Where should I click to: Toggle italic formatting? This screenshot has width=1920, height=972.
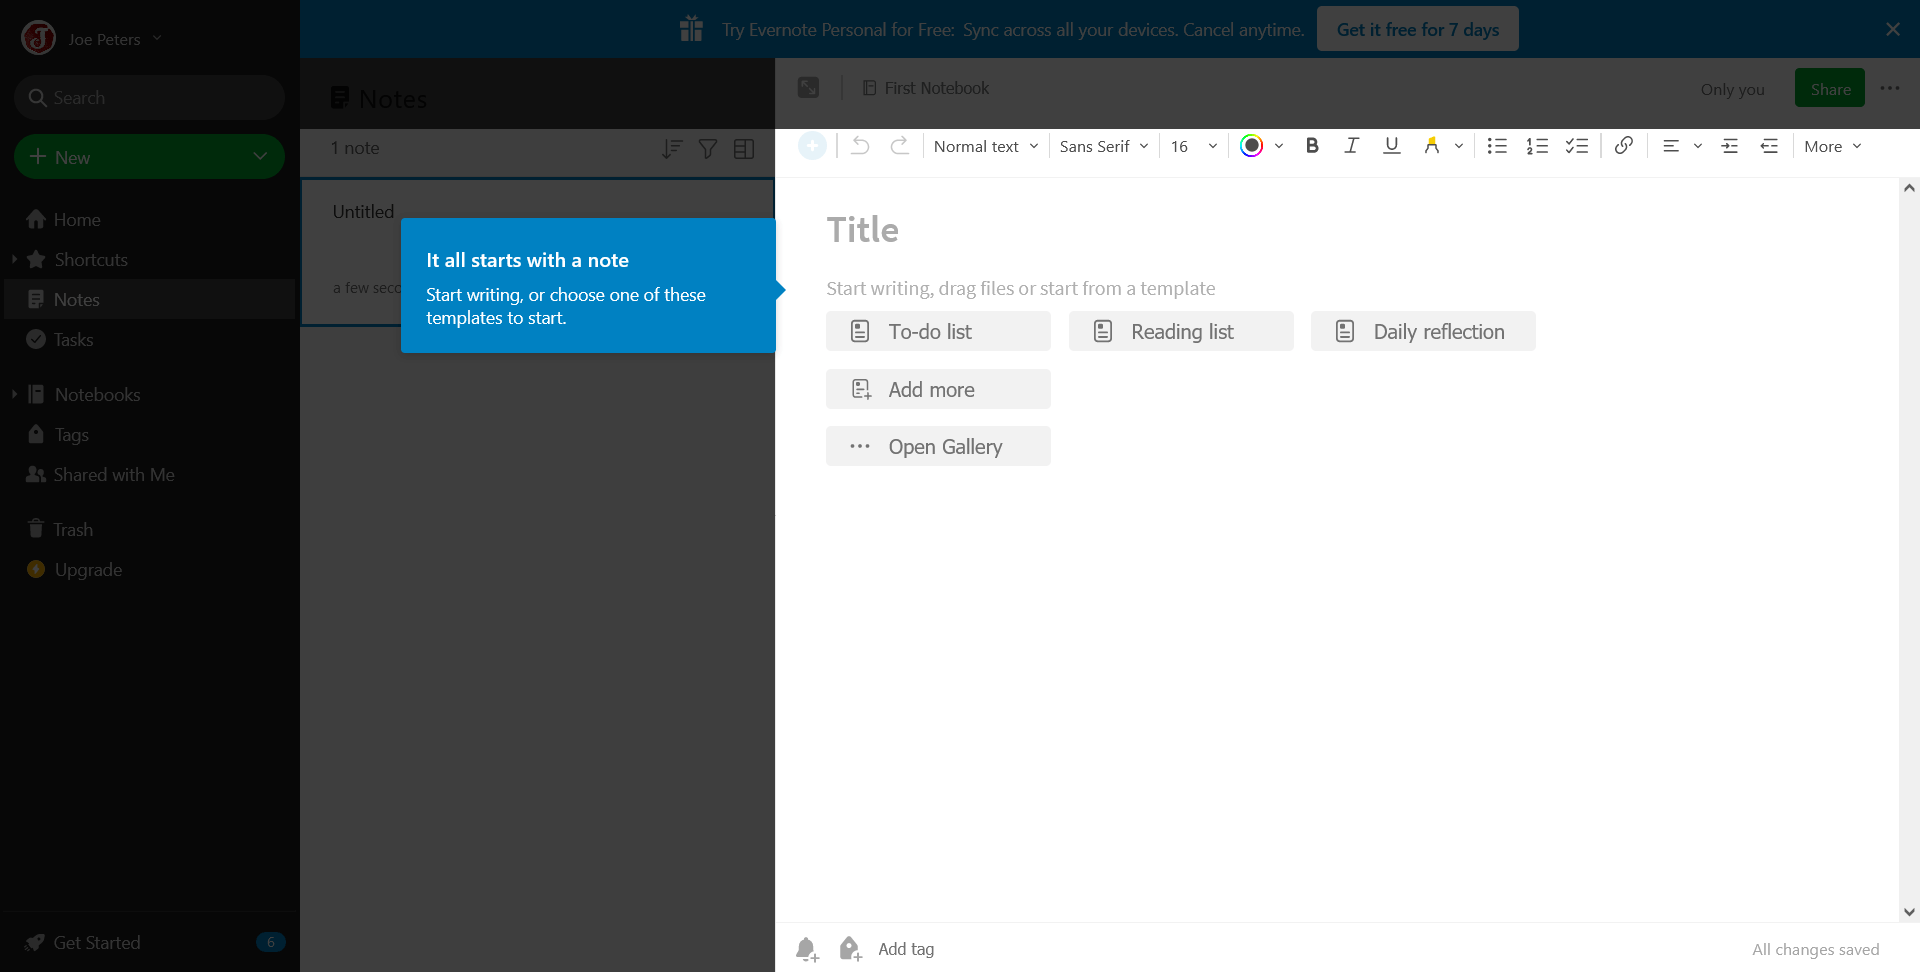pyautogui.click(x=1351, y=146)
